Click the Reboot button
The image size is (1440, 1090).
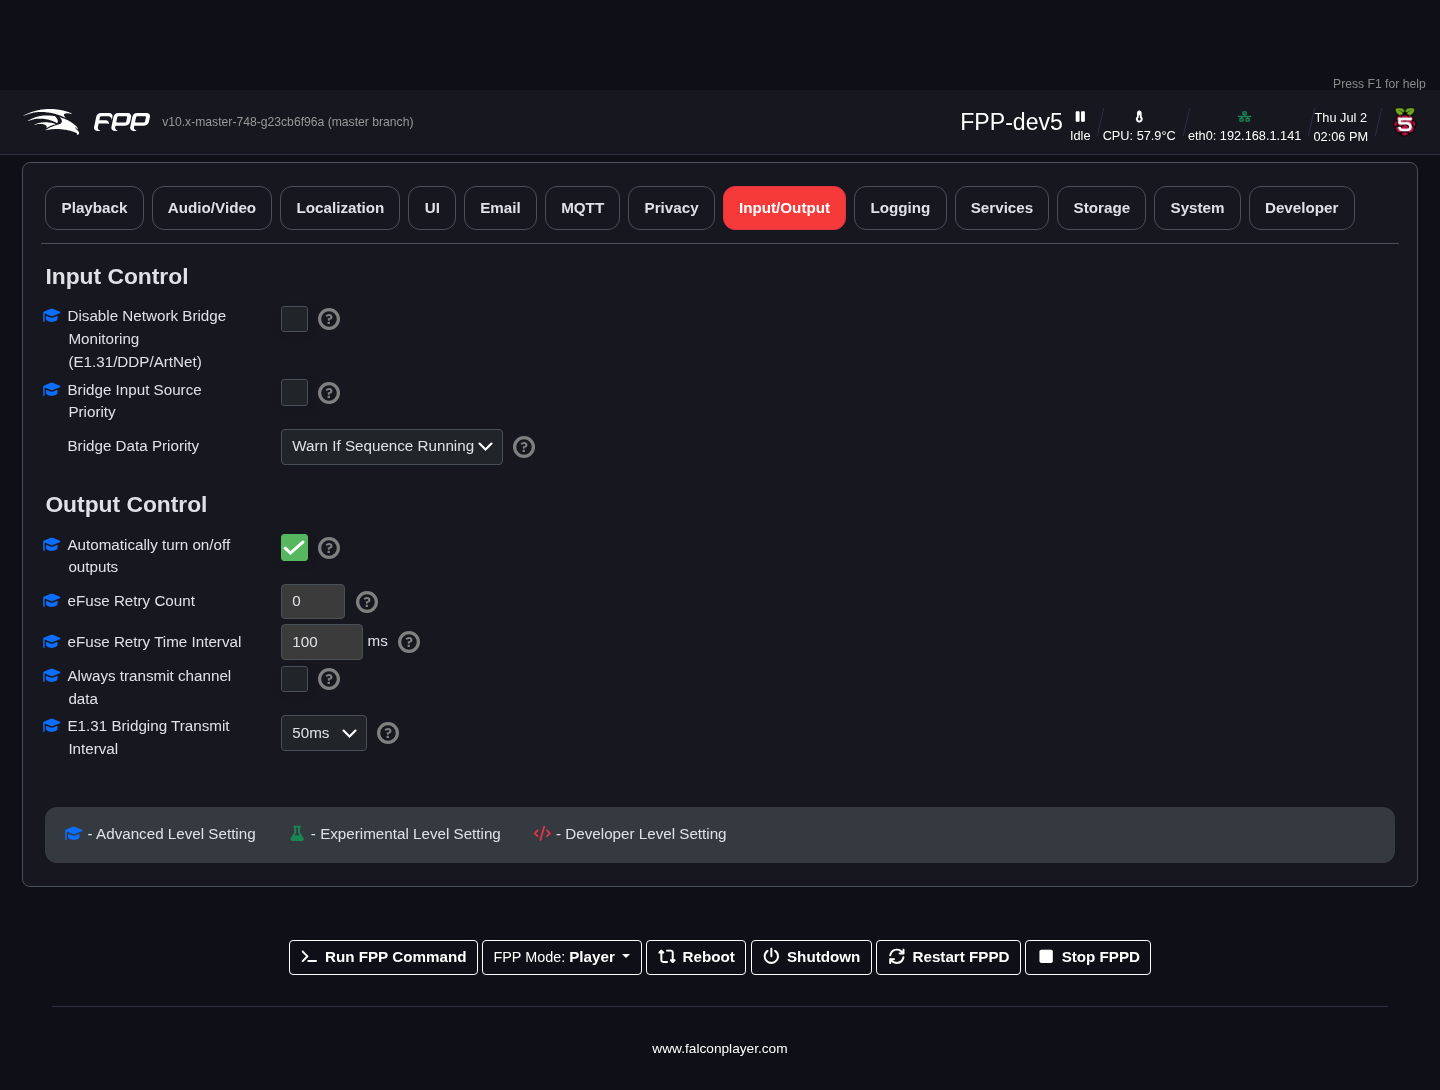[x=696, y=957]
